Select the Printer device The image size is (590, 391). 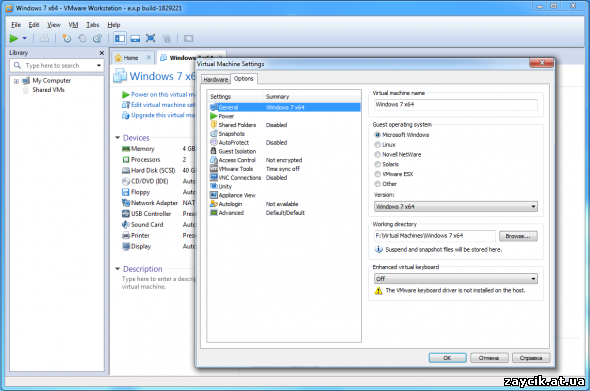[x=140, y=236]
